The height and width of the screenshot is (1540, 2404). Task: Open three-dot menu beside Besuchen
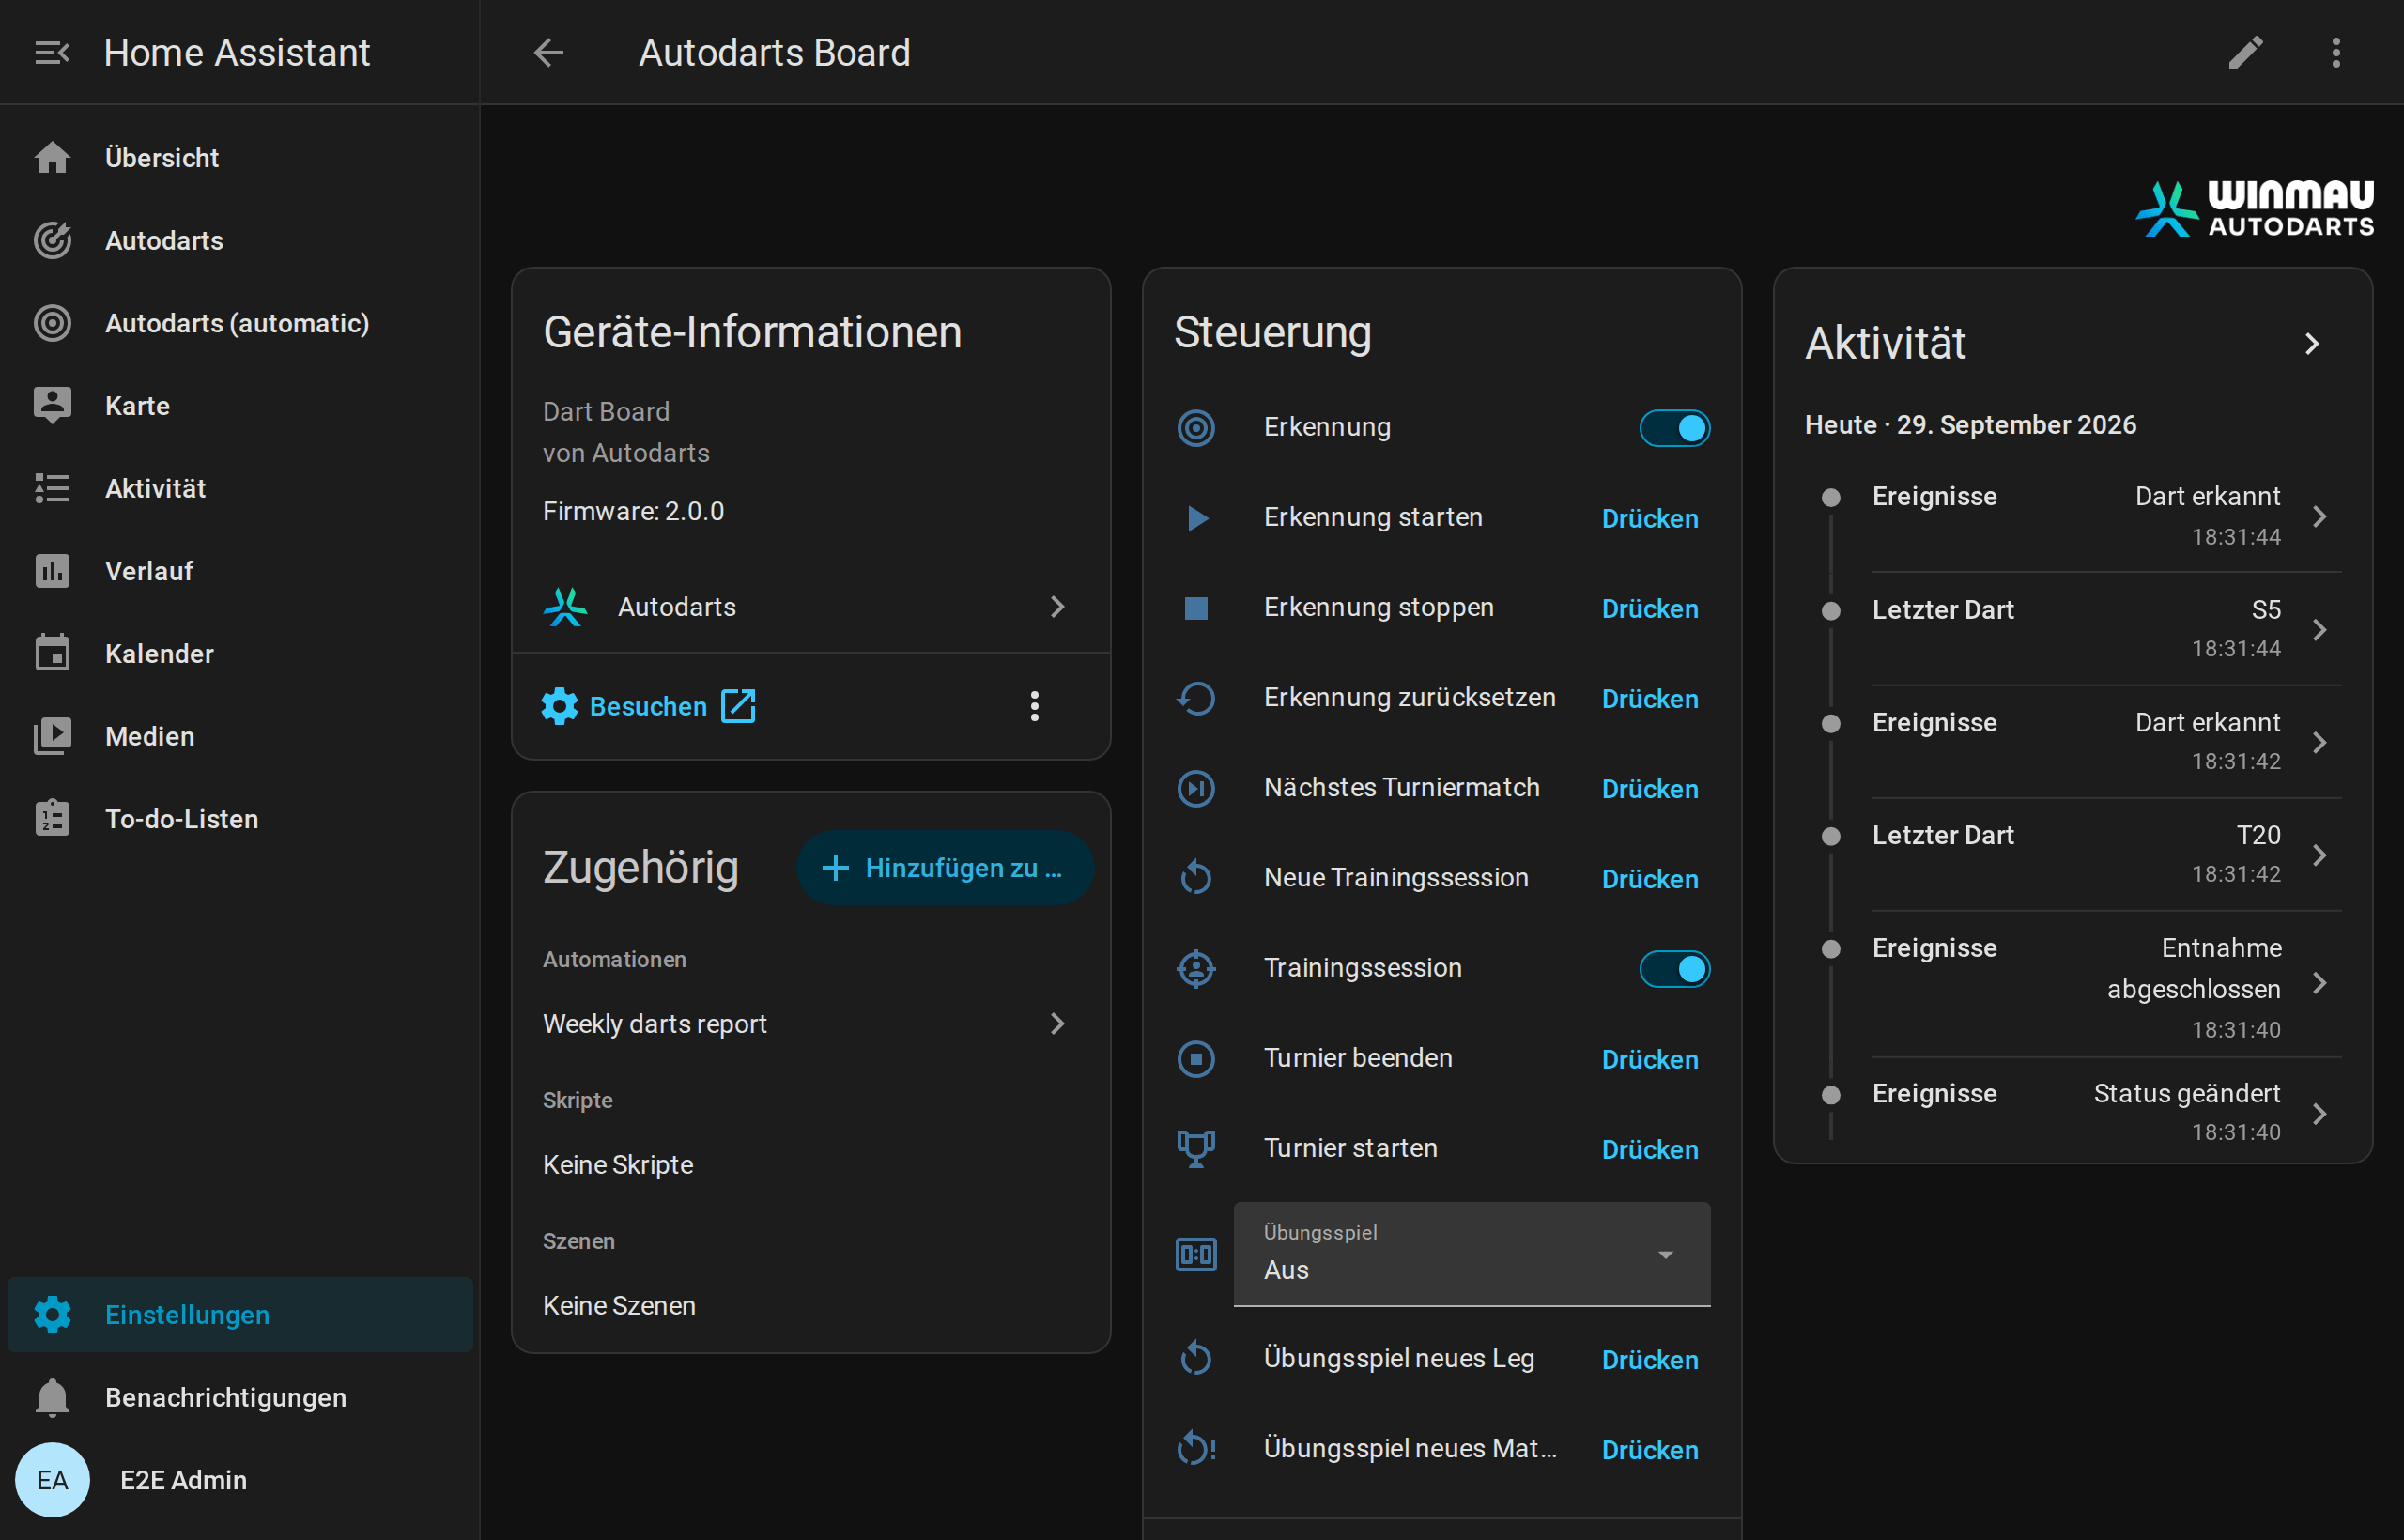[1035, 706]
